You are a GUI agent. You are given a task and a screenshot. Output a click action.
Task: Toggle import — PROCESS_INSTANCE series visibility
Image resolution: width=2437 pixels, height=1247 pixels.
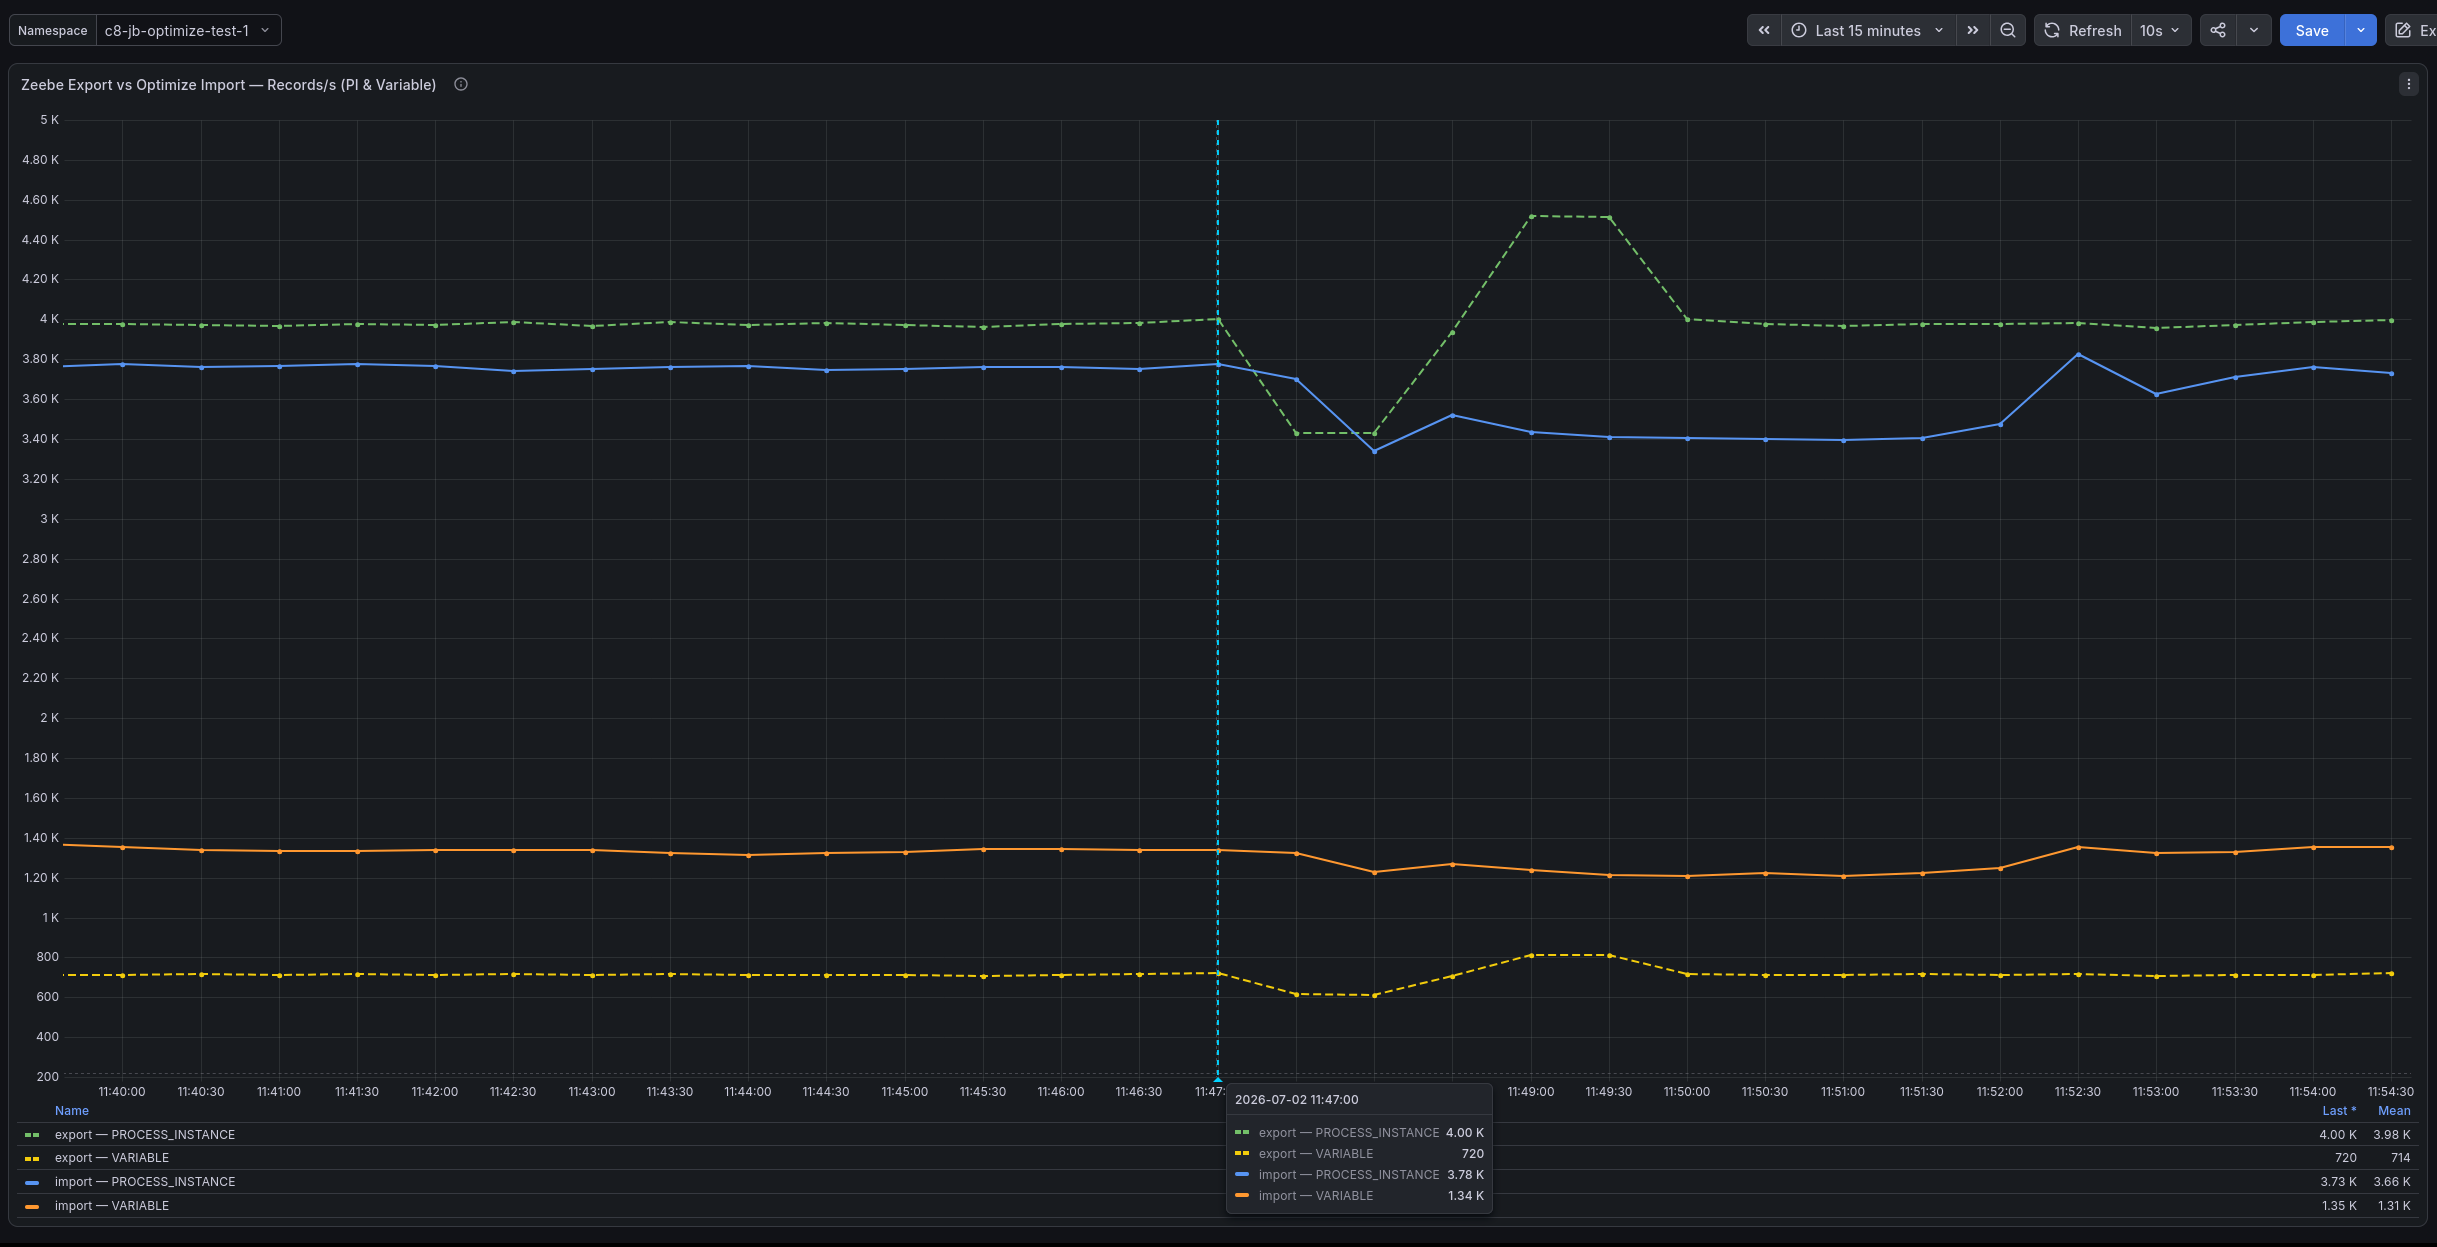point(145,1182)
